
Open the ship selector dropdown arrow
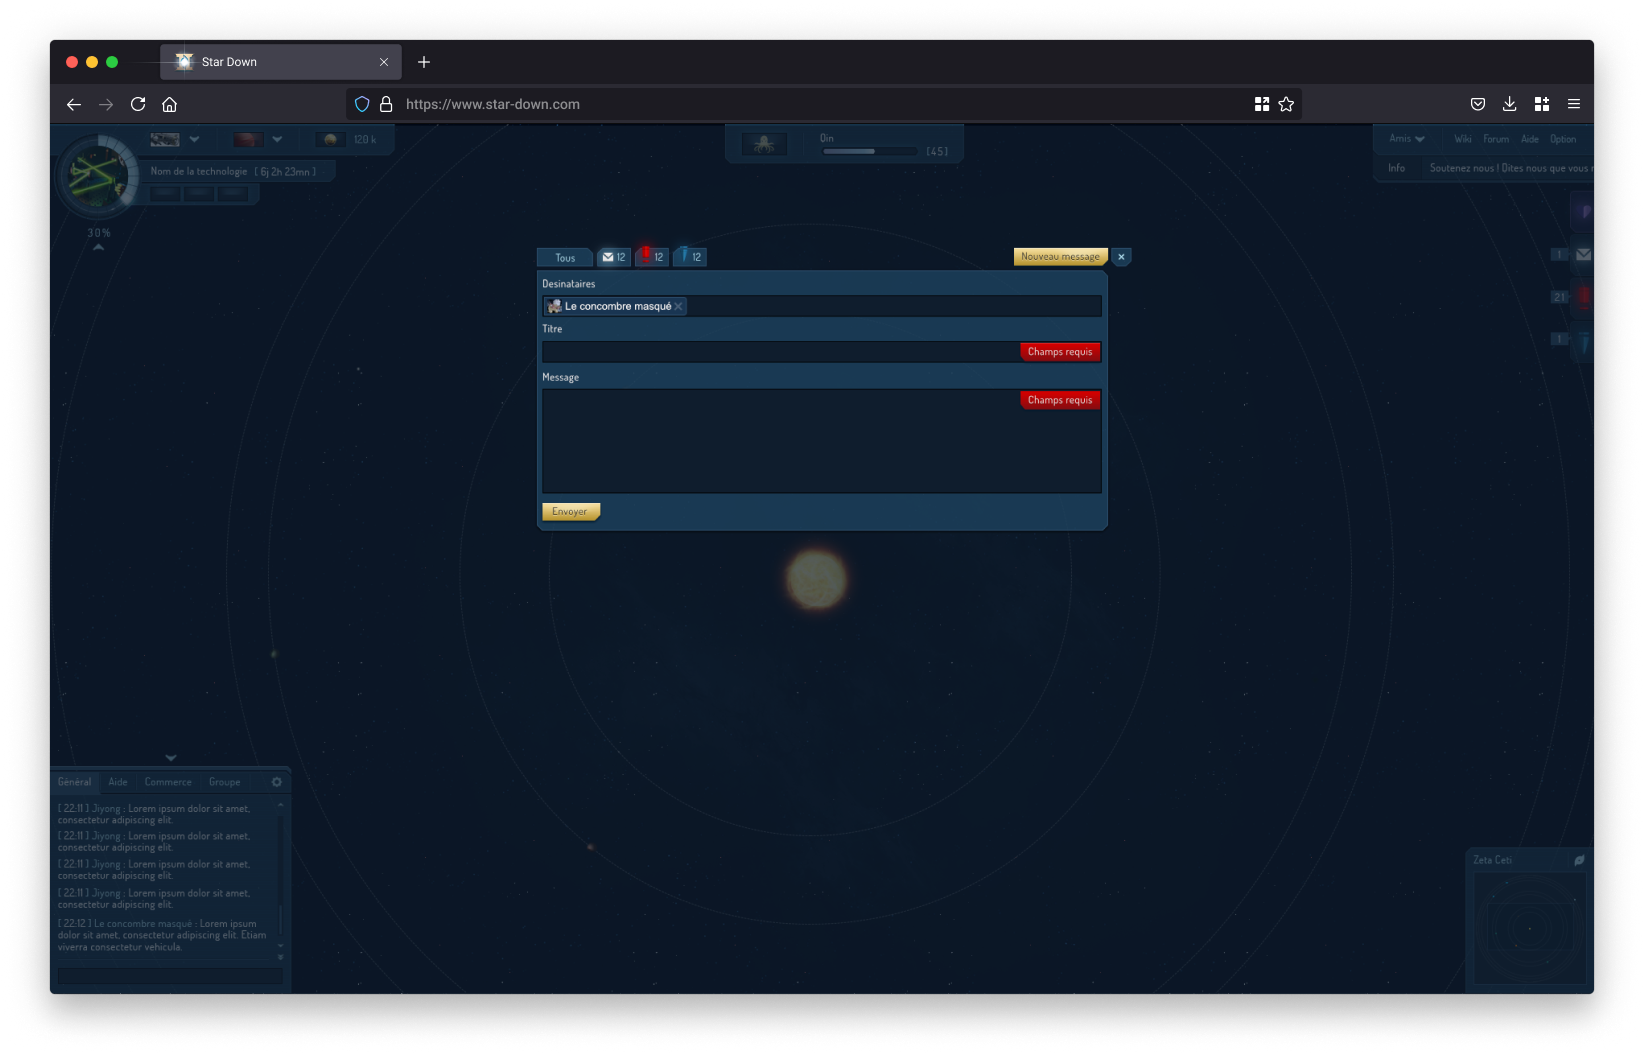click(x=194, y=140)
